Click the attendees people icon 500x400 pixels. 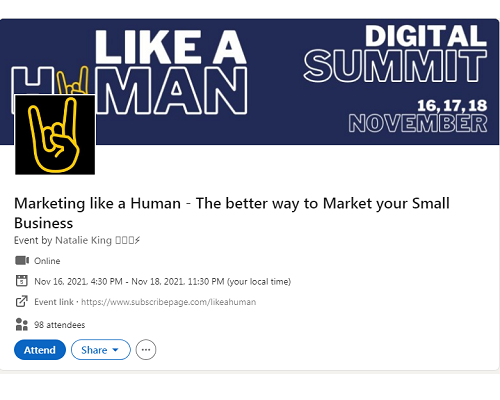(22, 324)
